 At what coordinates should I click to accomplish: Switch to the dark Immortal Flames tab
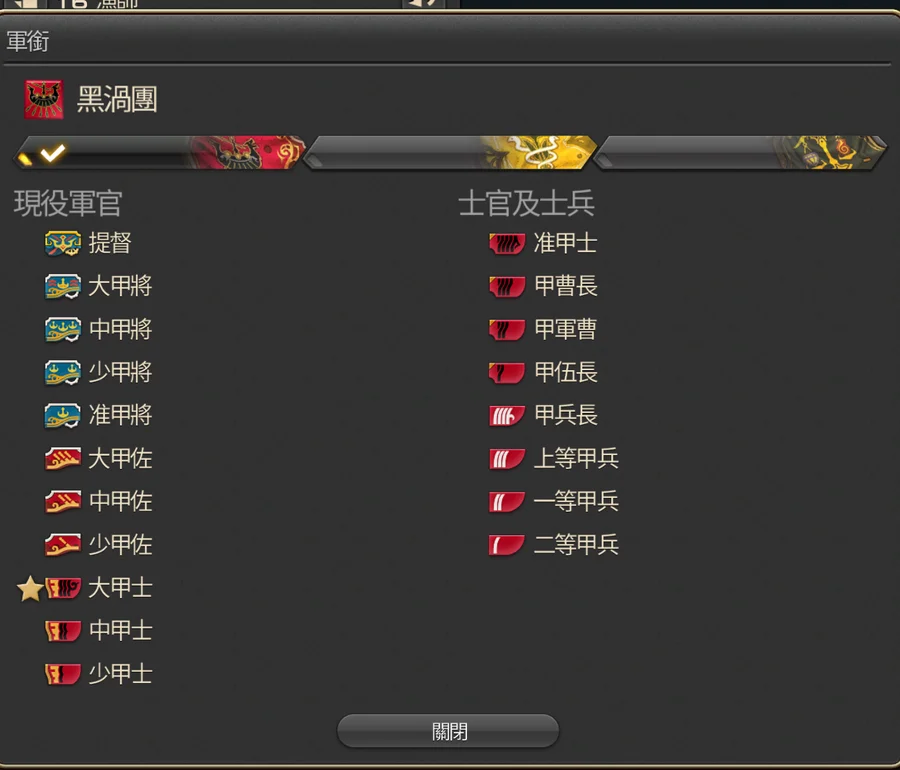(740, 153)
